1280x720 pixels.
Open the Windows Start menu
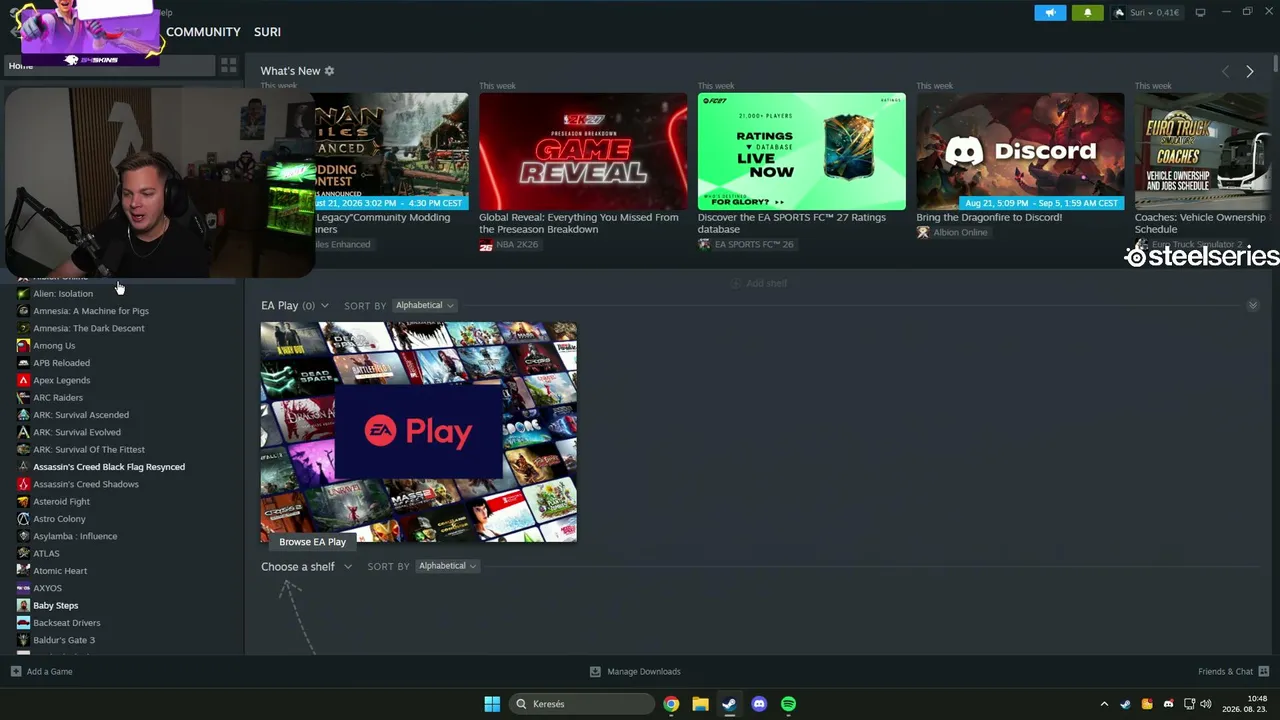pyautogui.click(x=492, y=704)
